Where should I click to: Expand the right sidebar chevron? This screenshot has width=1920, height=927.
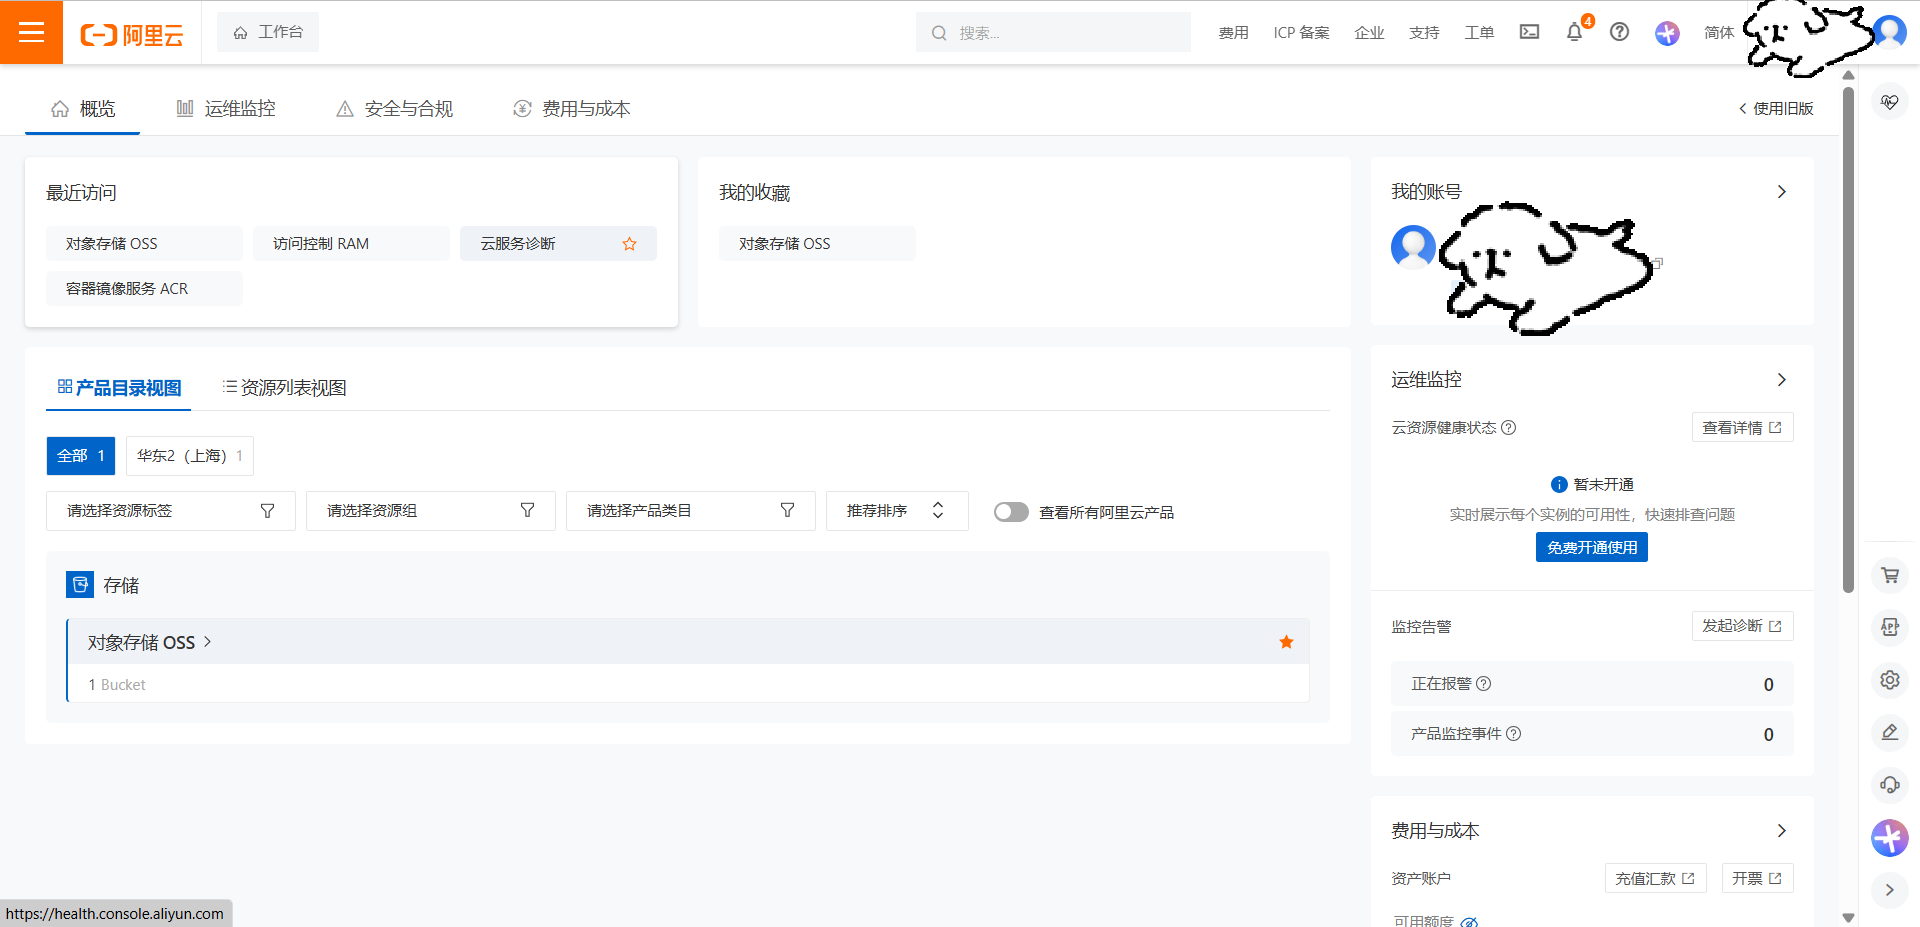(x=1889, y=890)
